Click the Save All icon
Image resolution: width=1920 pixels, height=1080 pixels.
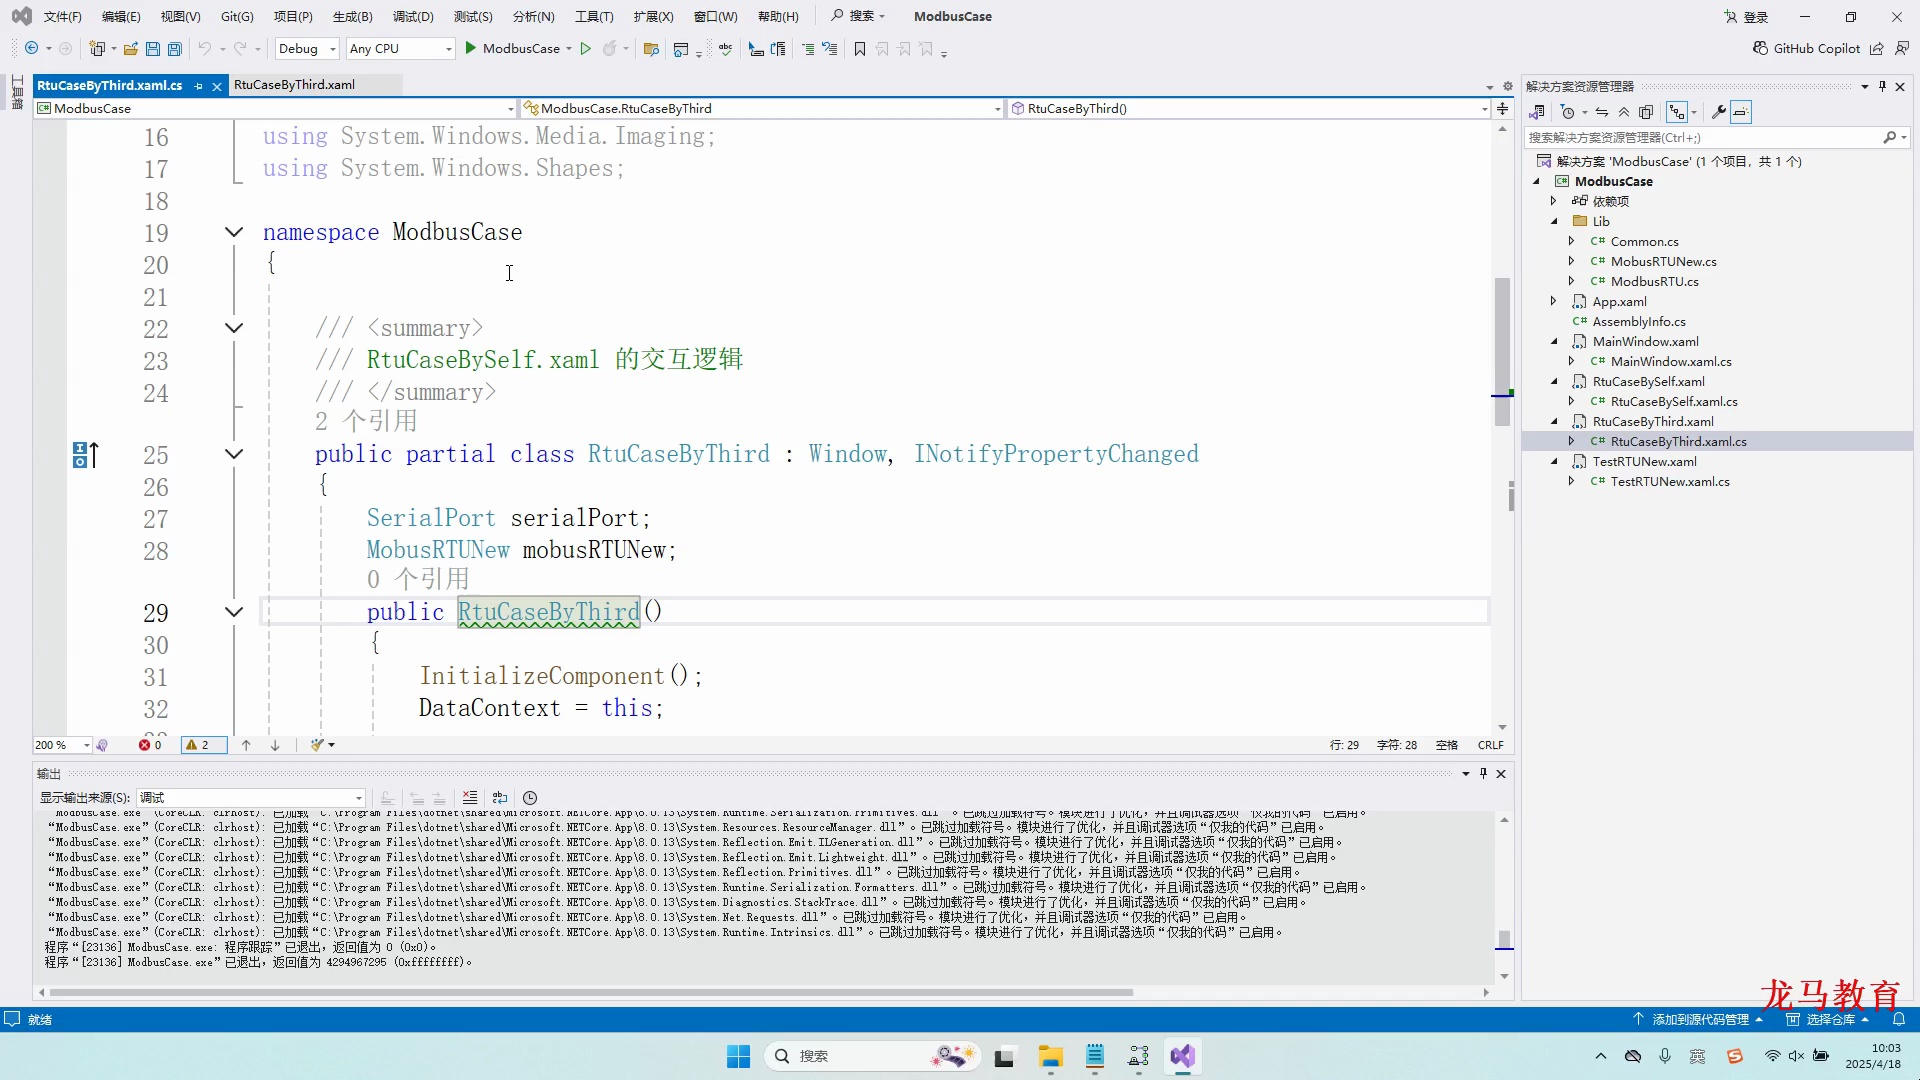tap(174, 48)
